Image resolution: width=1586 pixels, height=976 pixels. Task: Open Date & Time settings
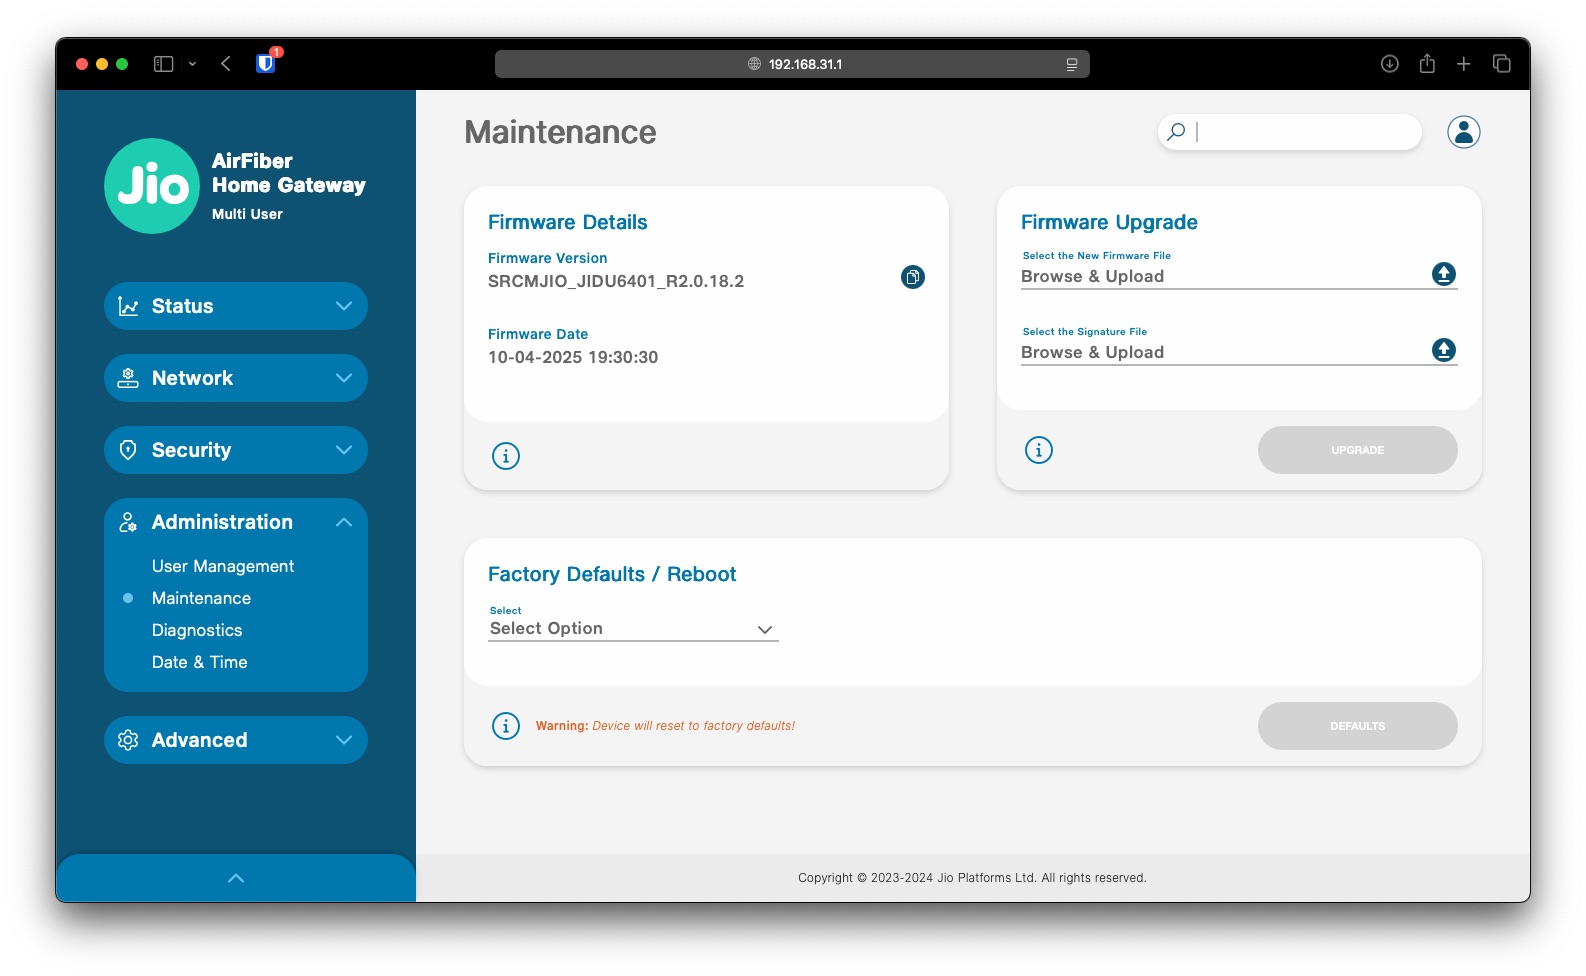click(x=200, y=662)
